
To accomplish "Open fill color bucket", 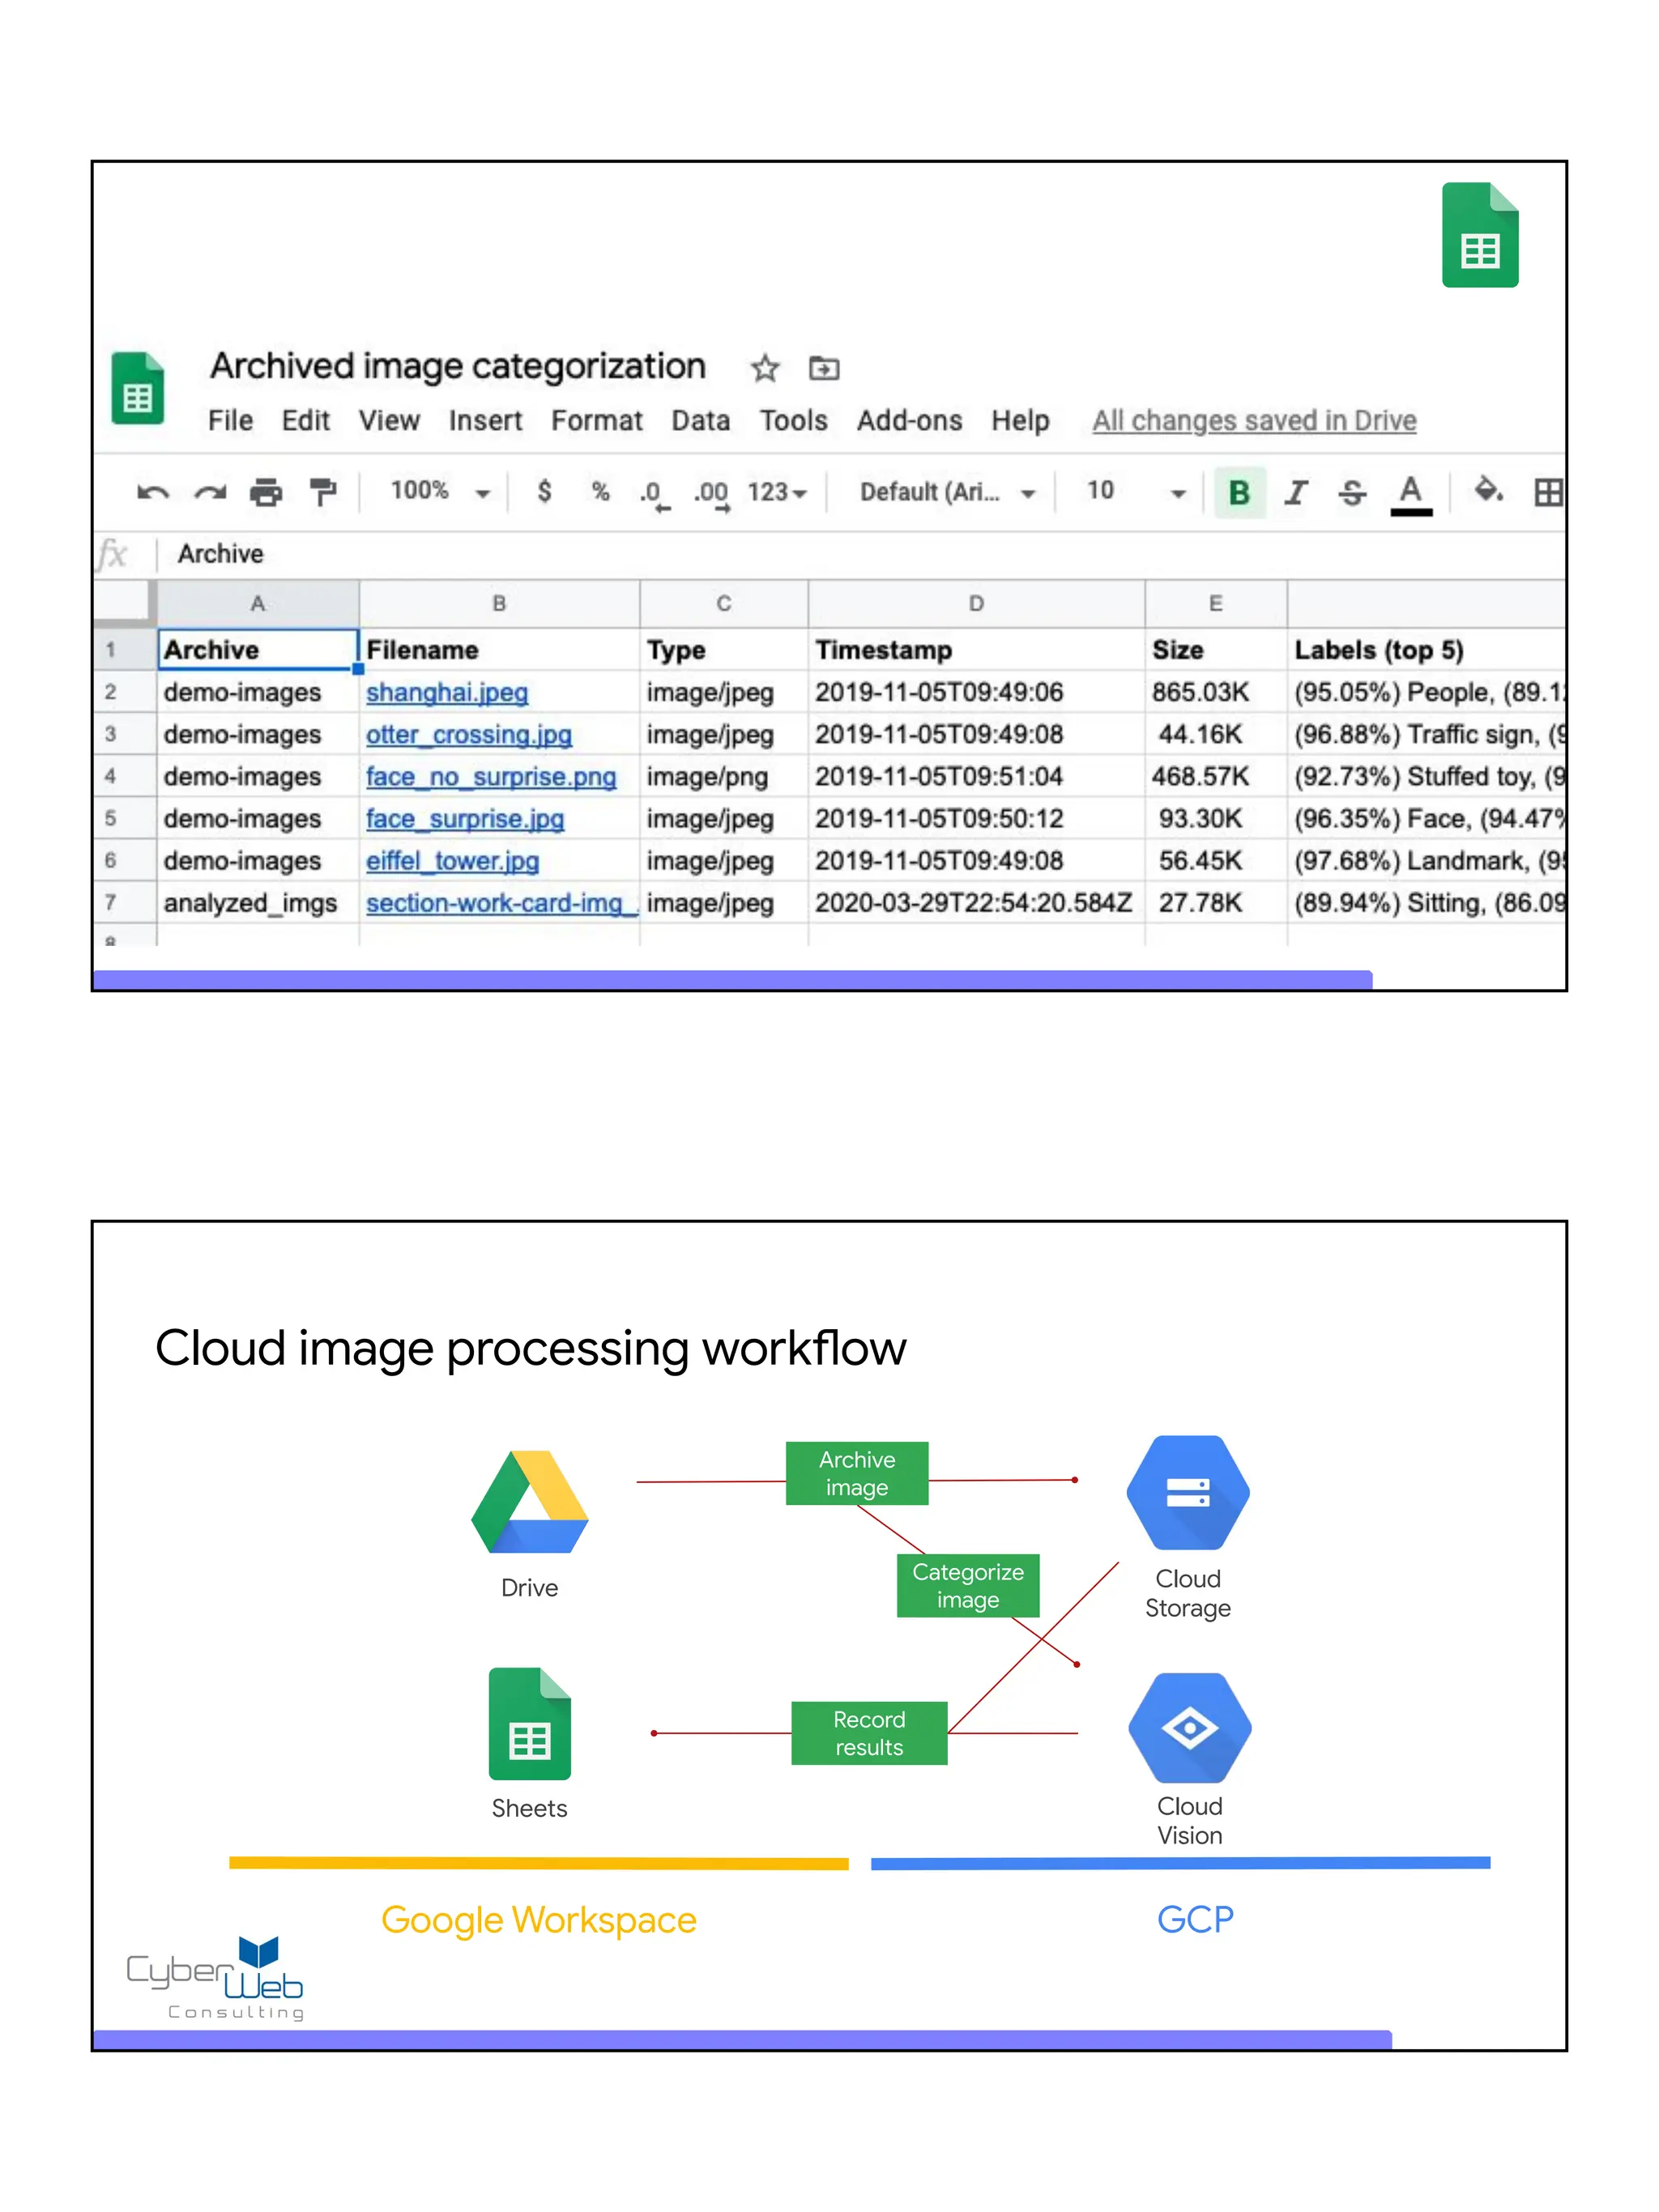I will click(x=1489, y=490).
